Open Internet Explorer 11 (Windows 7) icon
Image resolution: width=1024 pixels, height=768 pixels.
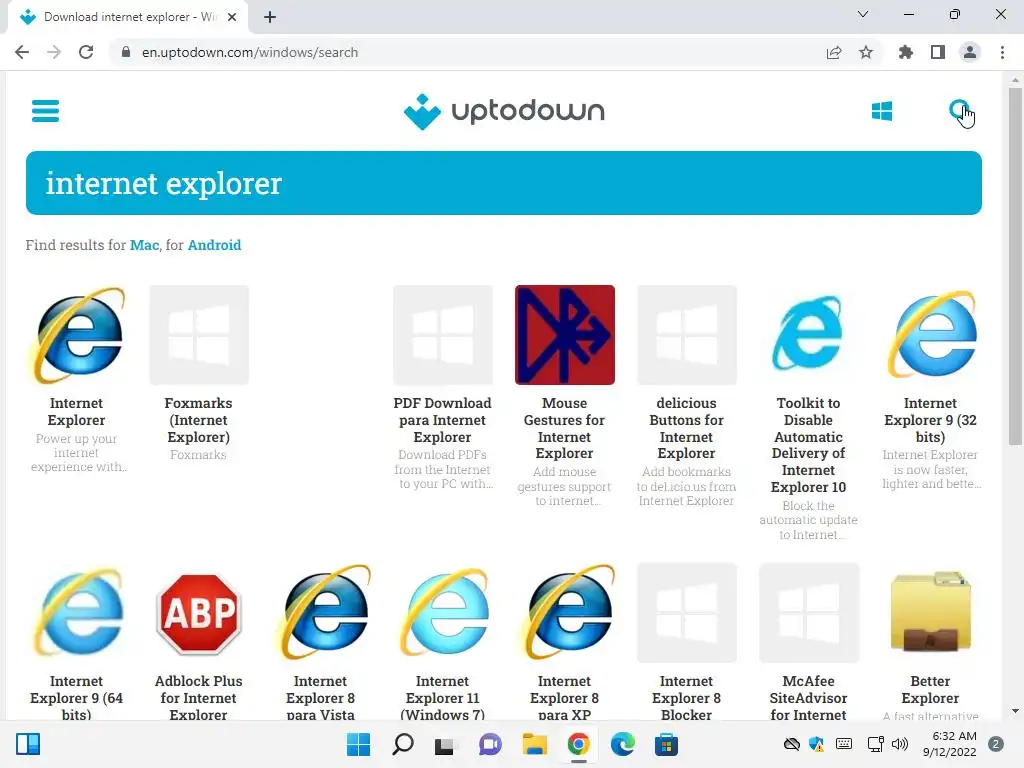coord(443,613)
